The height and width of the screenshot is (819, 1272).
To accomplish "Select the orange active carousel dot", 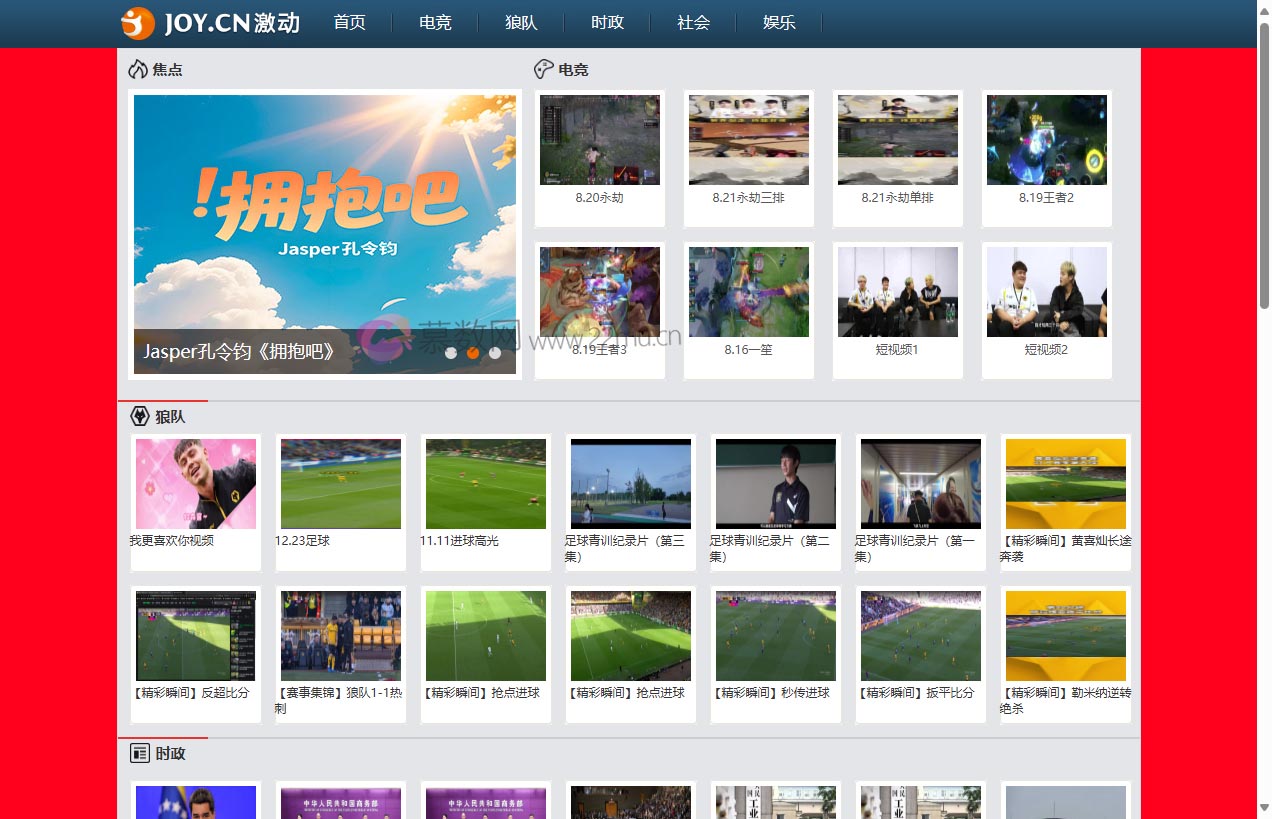I will coord(473,353).
